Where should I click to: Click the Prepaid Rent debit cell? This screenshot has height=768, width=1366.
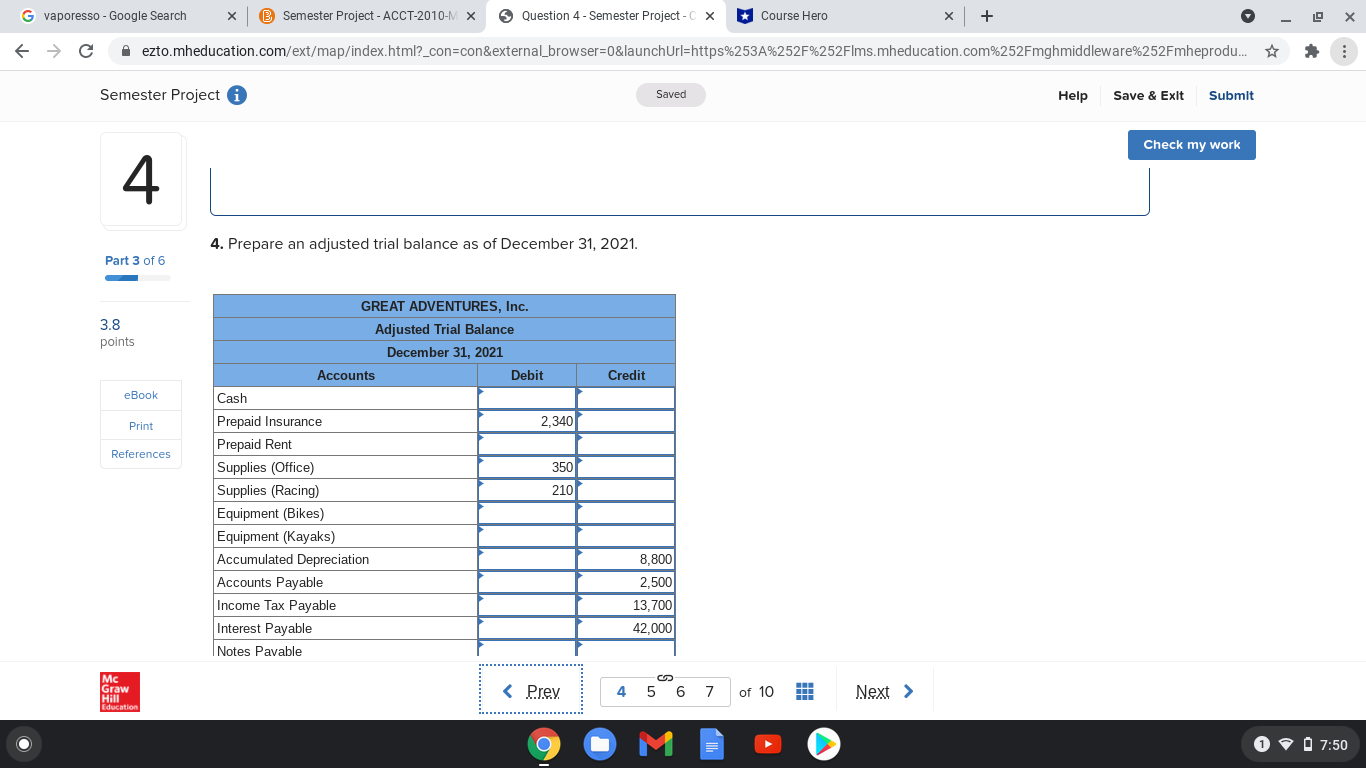(x=527, y=444)
